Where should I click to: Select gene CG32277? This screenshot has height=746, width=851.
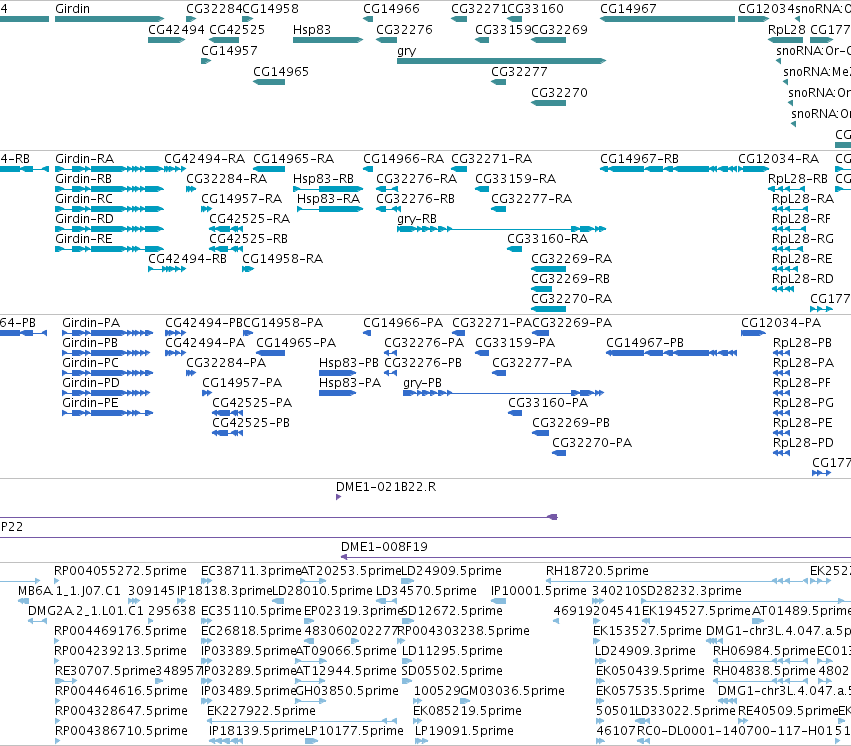(499, 82)
